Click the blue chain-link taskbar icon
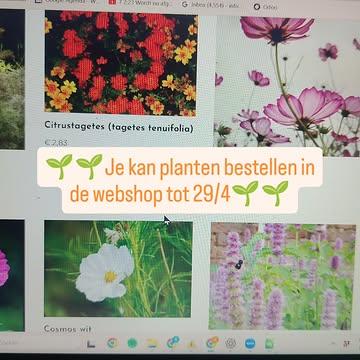The width and height of the screenshot is (360, 360). pos(173,342)
